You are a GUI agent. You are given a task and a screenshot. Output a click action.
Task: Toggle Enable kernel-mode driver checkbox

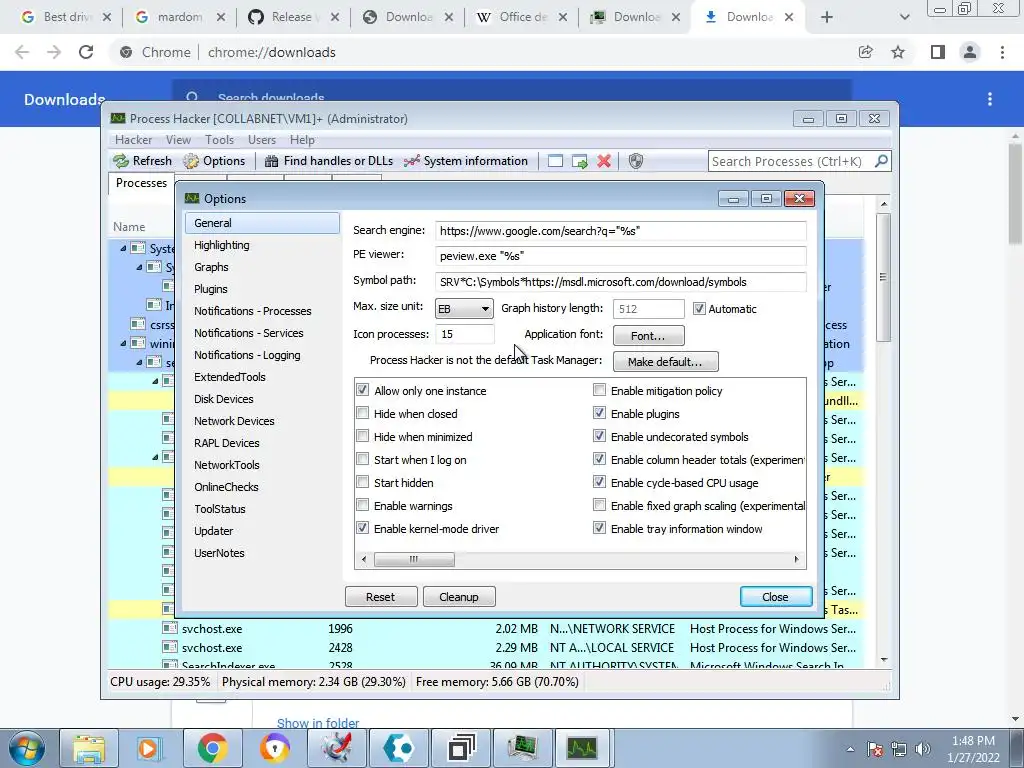tap(362, 528)
